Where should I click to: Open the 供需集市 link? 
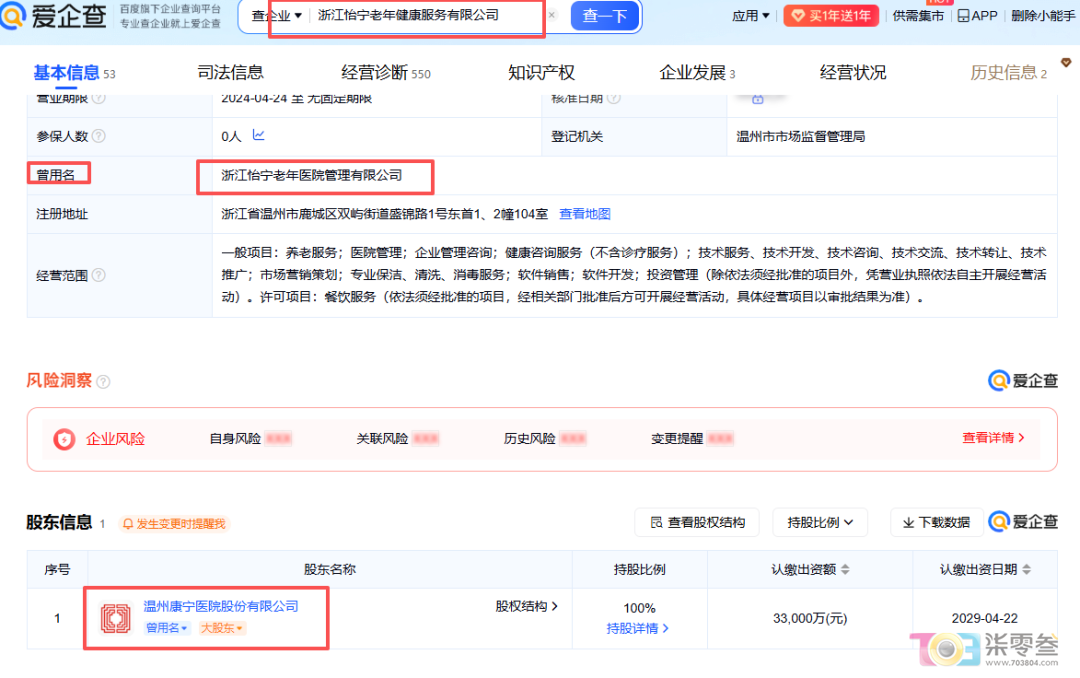point(917,15)
